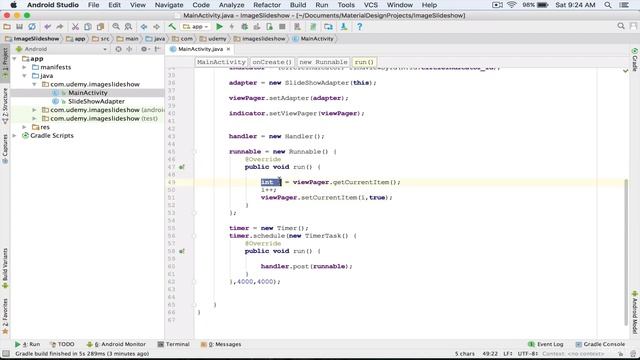This screenshot has width=640, height=360.
Task: Click the Help question mark icon
Action: click(x=359, y=27)
